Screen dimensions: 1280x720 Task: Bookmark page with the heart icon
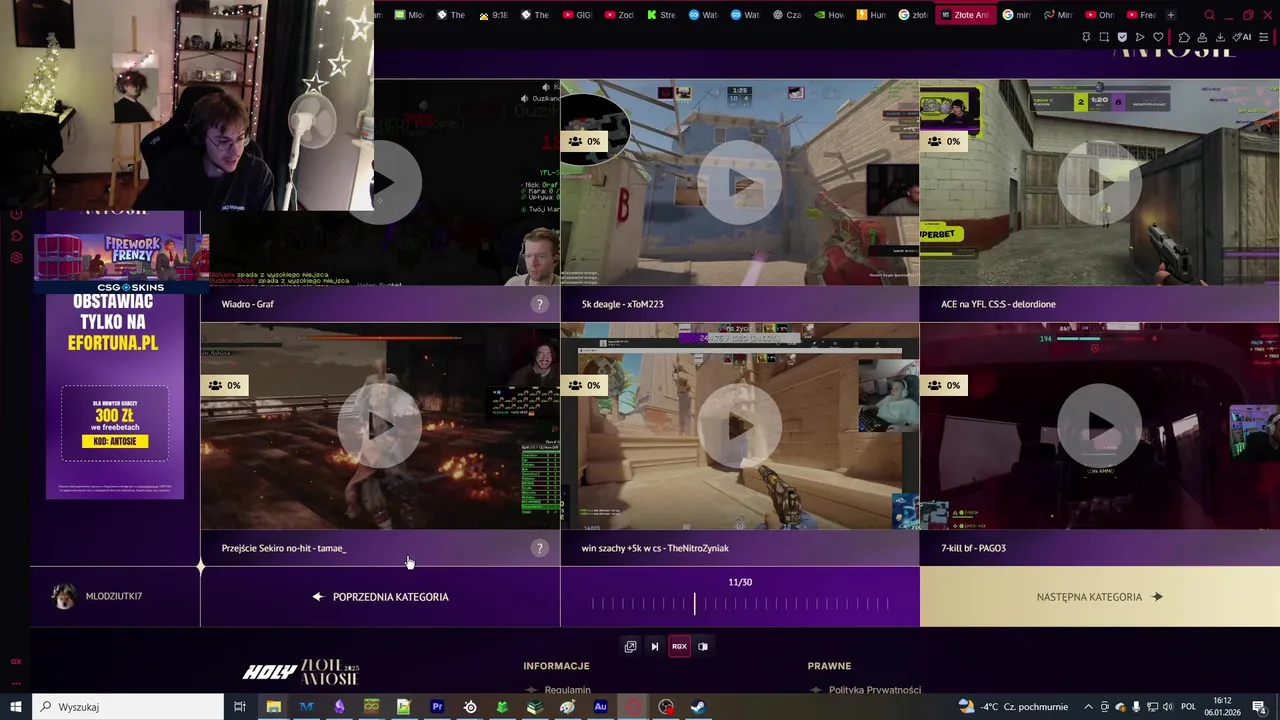coord(1158,37)
